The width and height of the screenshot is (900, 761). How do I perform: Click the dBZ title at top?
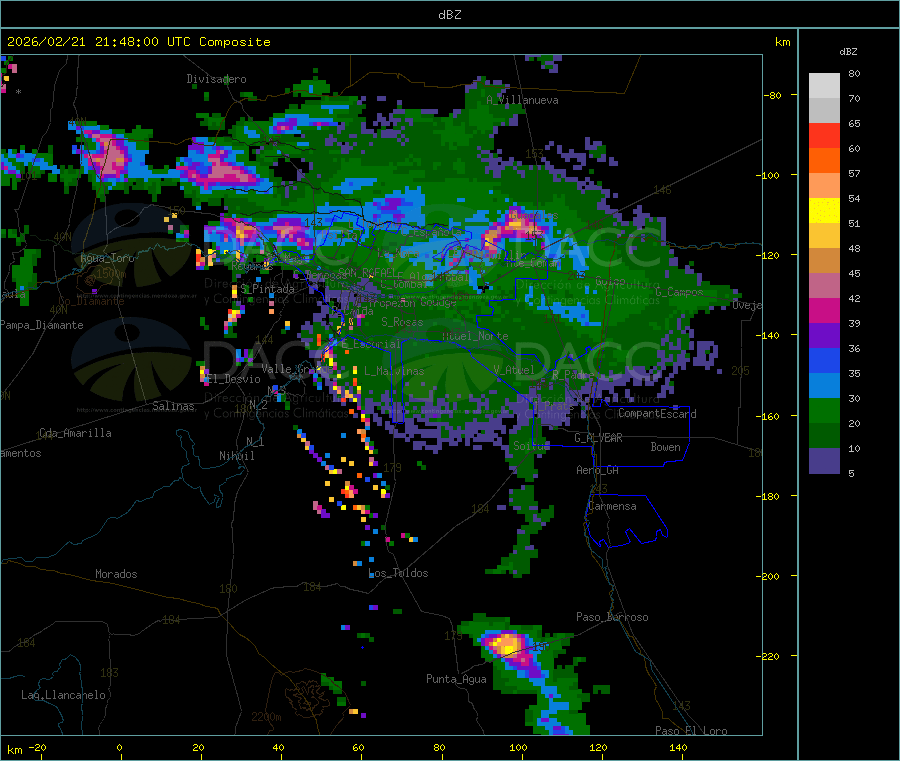click(449, 15)
